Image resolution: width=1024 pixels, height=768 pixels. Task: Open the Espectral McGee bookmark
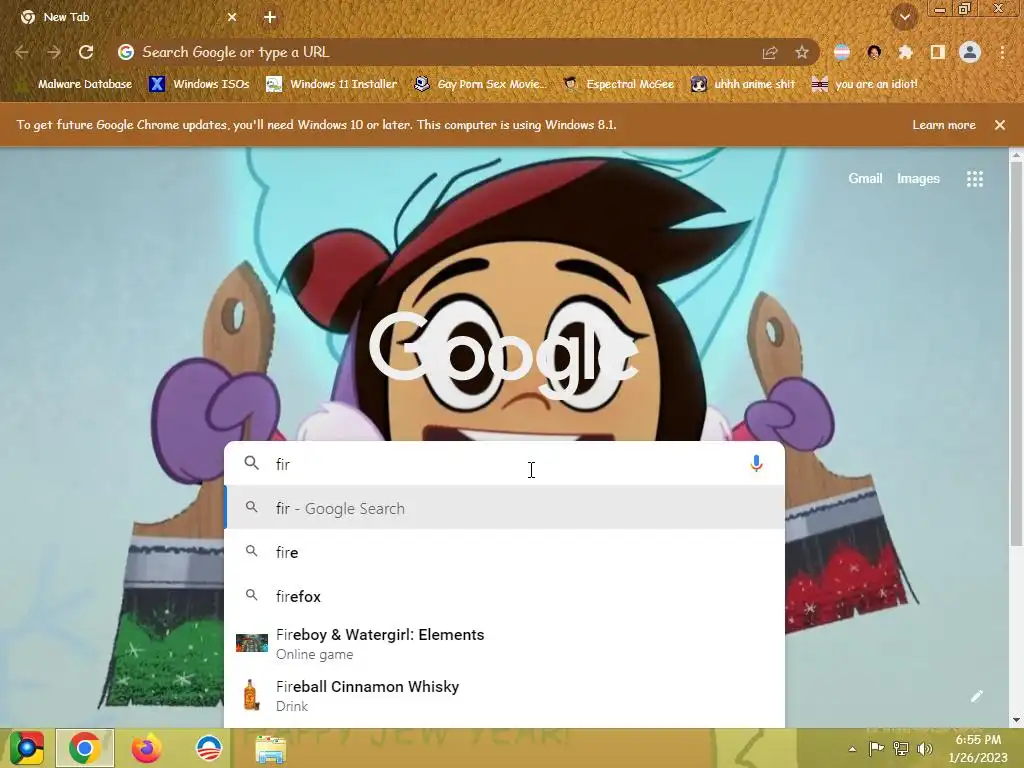[618, 84]
